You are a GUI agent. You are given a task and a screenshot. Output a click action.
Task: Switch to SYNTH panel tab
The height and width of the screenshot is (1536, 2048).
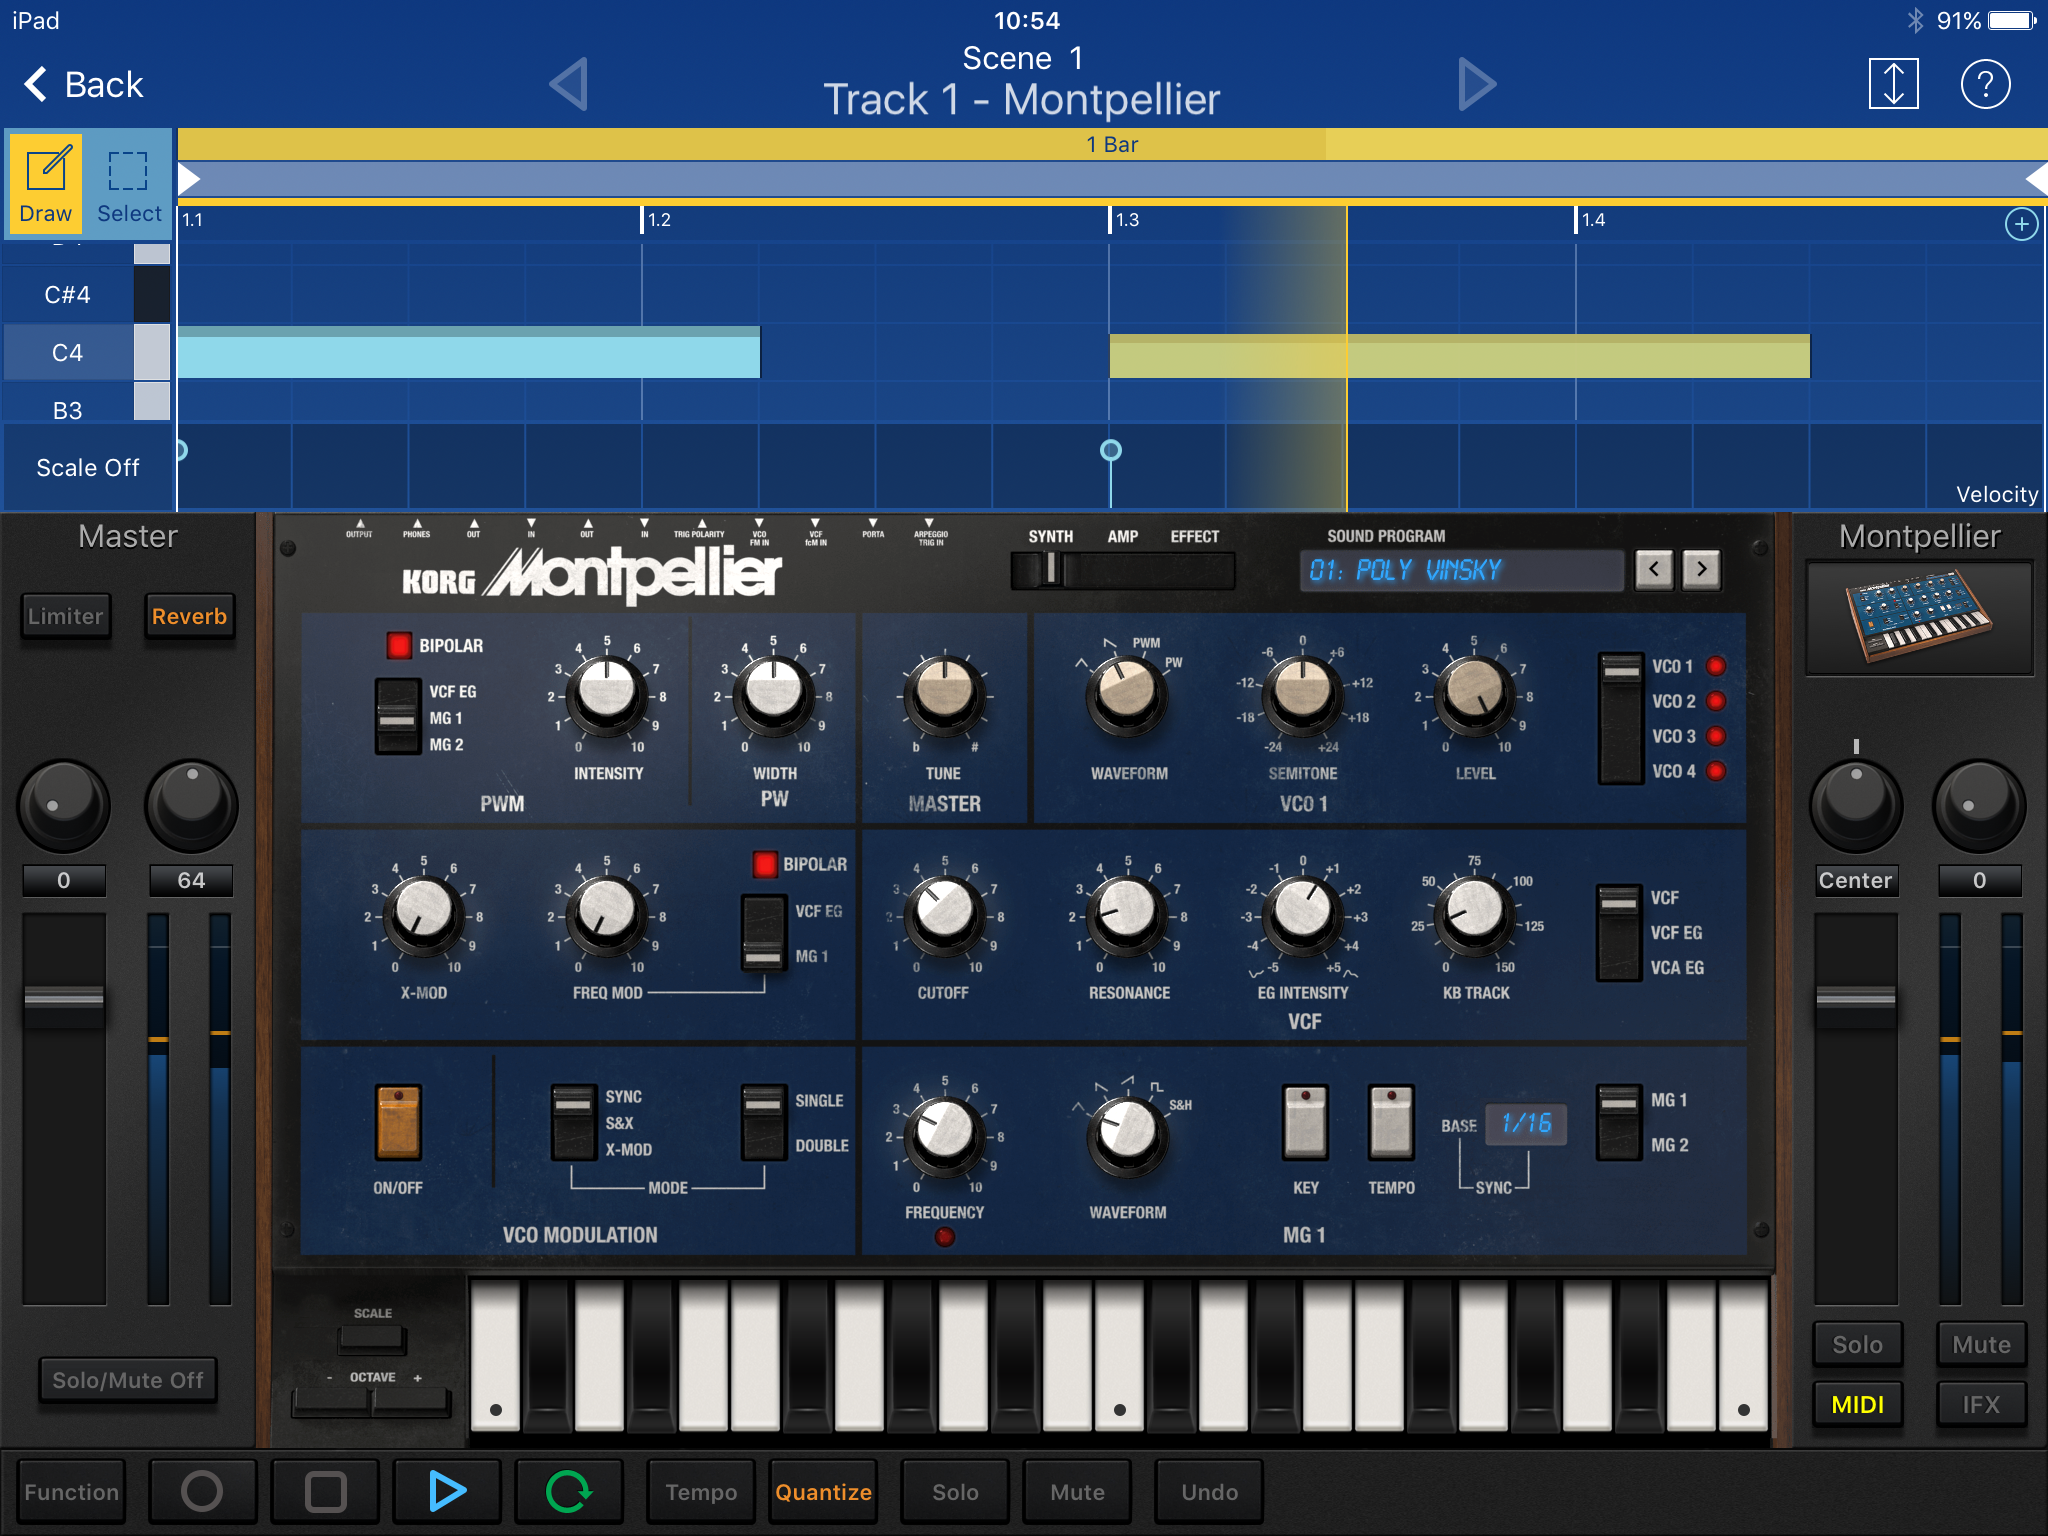[x=1050, y=537]
